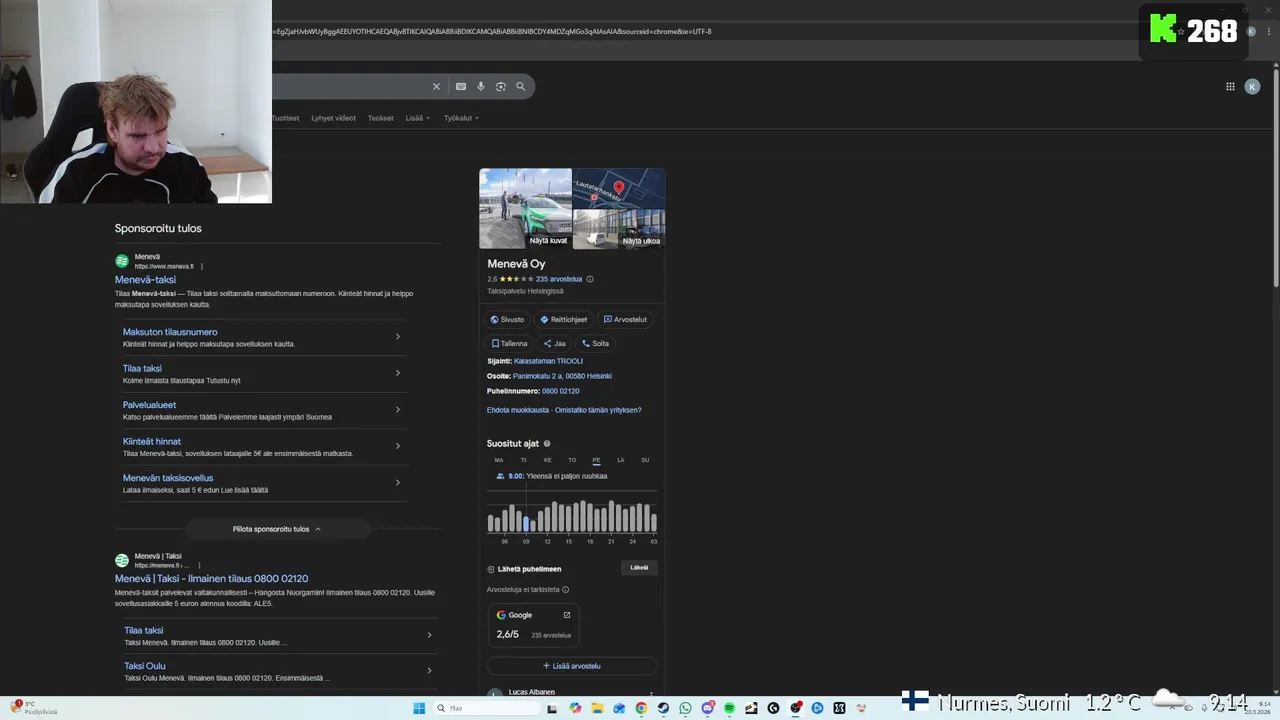
Task: Click Näytä kuvat photo thumbnail
Action: coord(525,208)
